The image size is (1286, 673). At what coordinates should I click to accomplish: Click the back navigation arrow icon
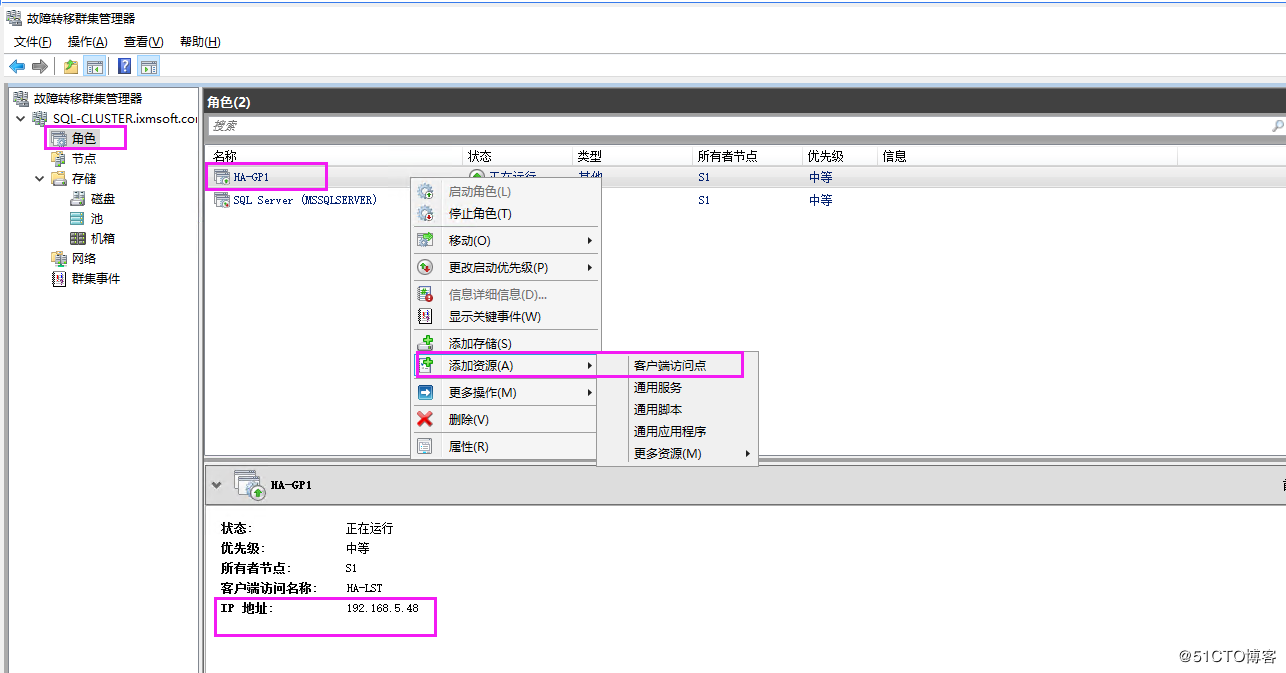[x=17, y=66]
